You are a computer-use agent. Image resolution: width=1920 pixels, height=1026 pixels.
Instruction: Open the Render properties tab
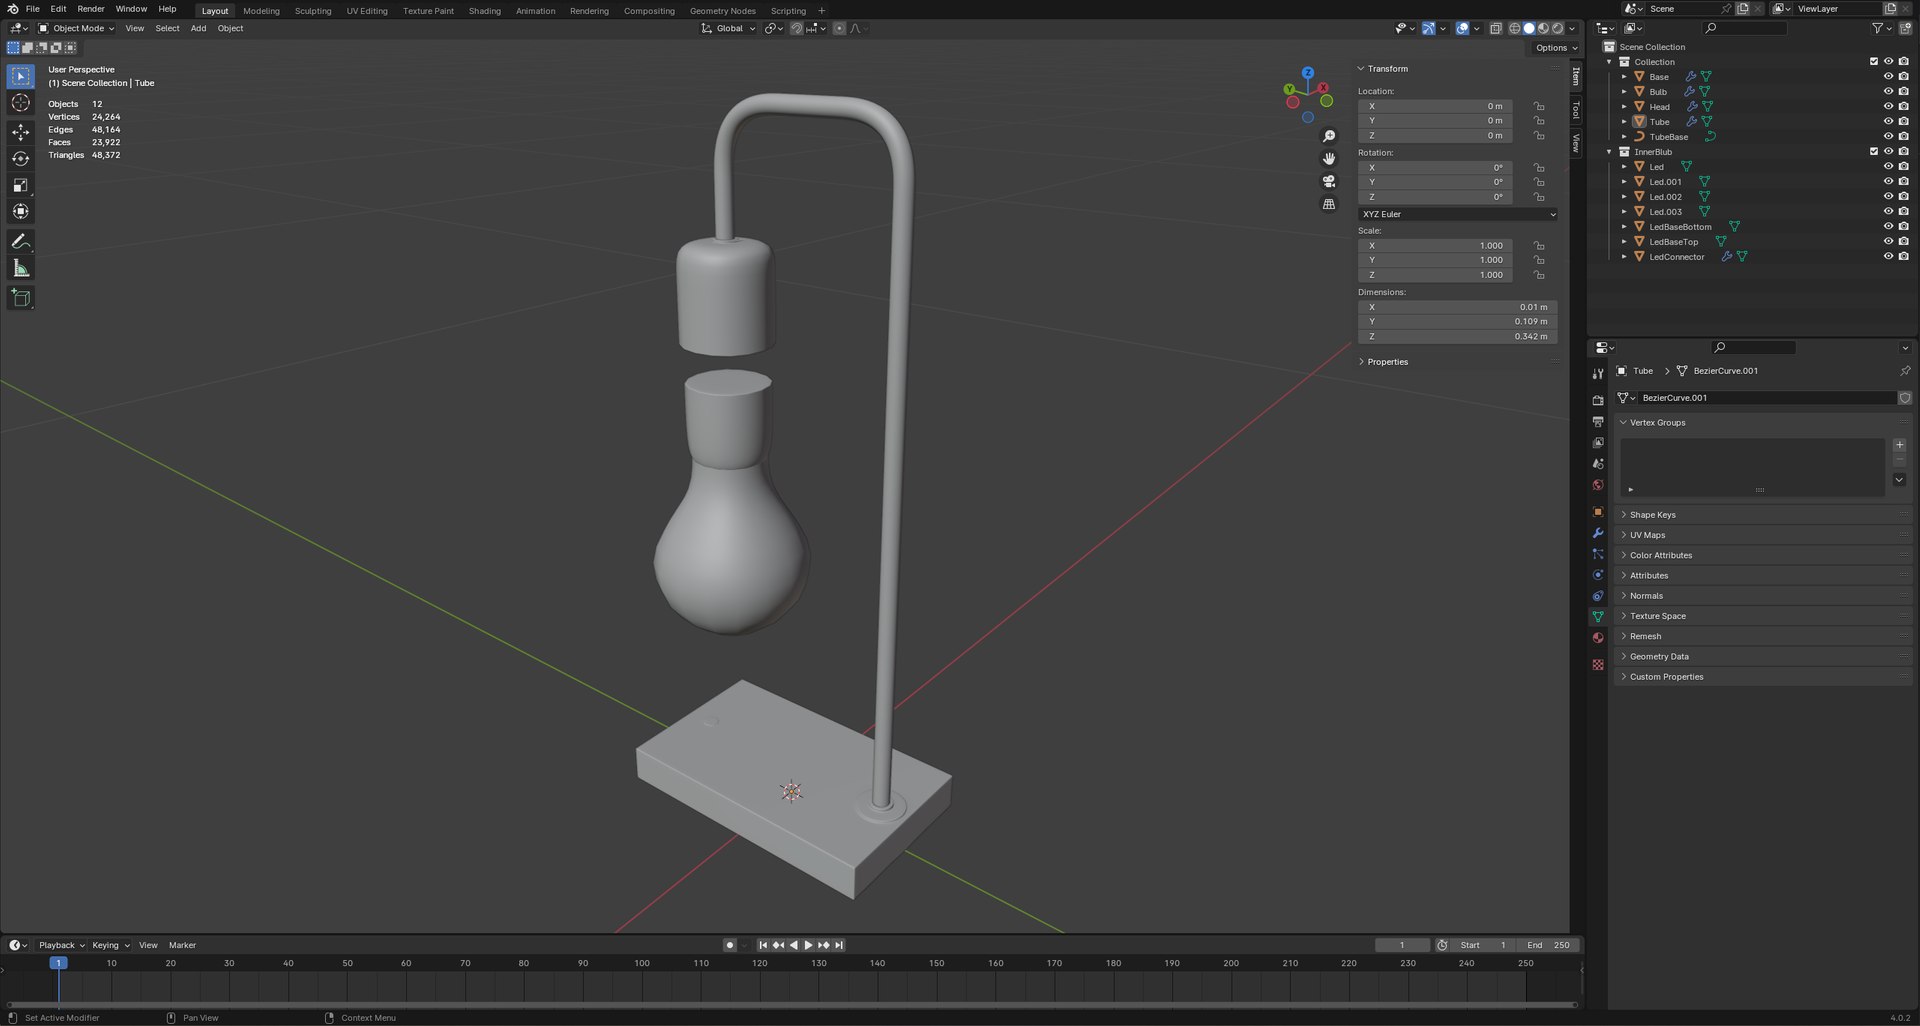[x=1598, y=400]
